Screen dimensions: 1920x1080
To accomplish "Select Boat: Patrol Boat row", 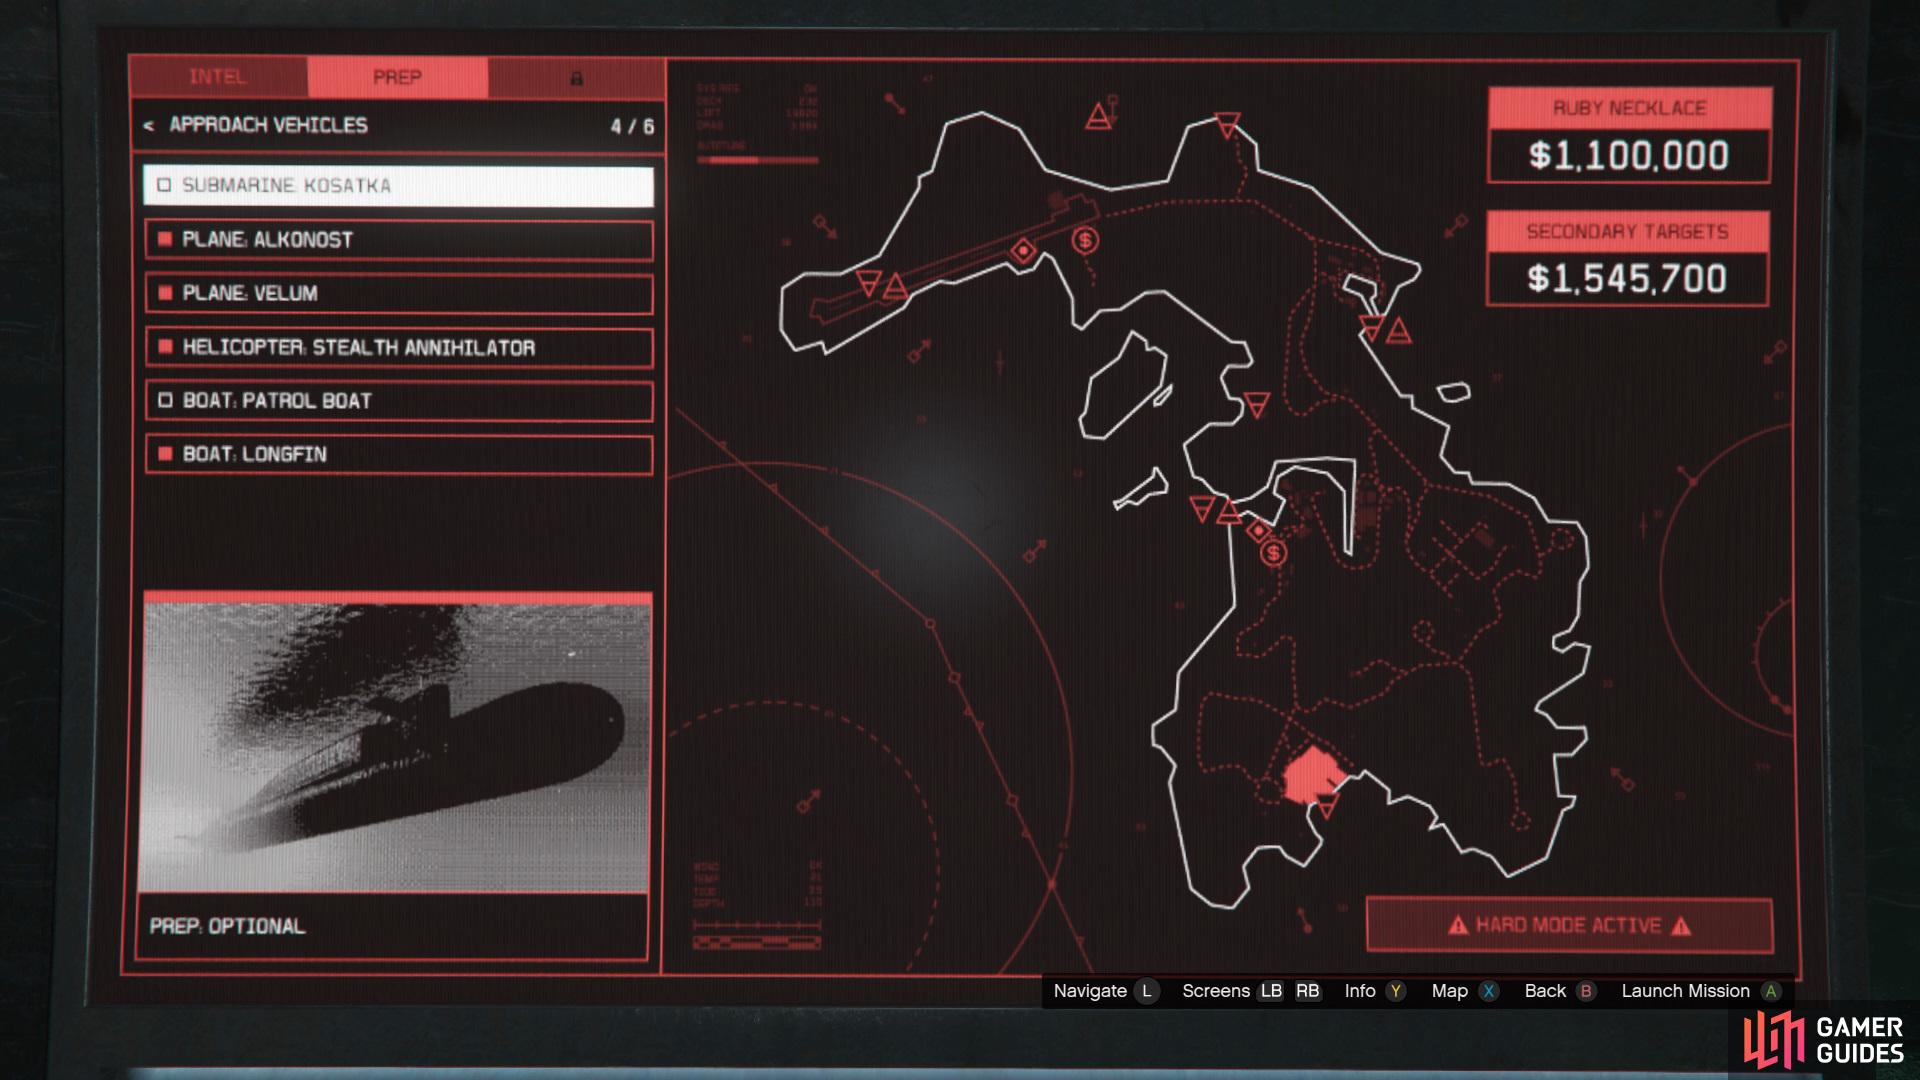I will (398, 401).
